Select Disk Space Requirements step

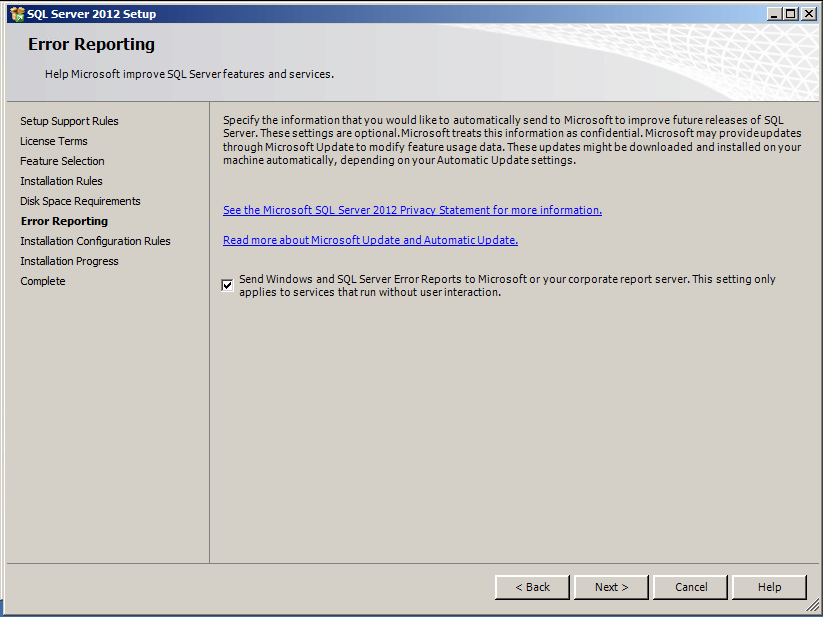coord(80,201)
